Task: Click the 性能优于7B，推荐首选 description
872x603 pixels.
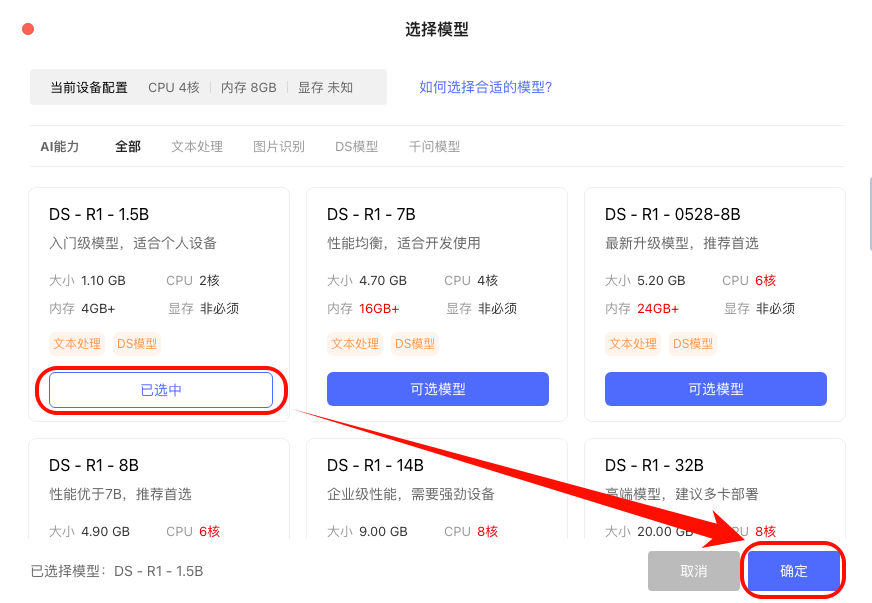Action: pos(120,494)
